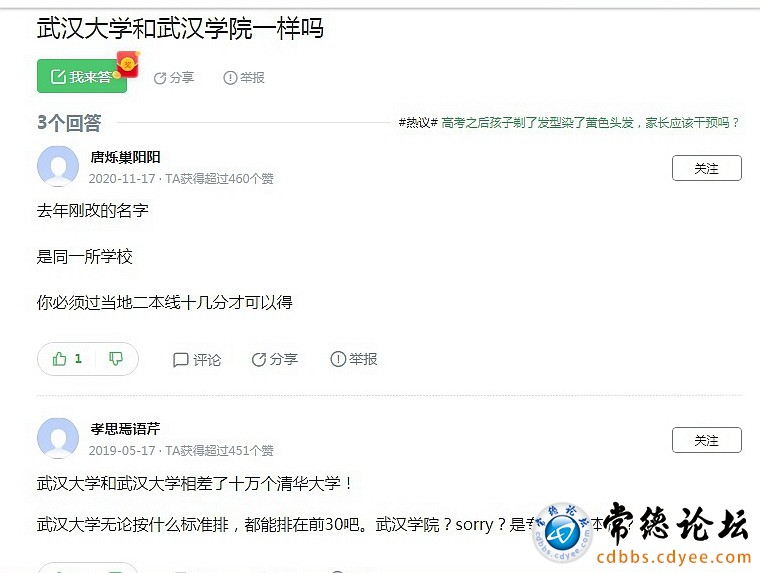Open avatar of user 孝思焉语芹
This screenshot has height=573, width=760.
point(58,438)
